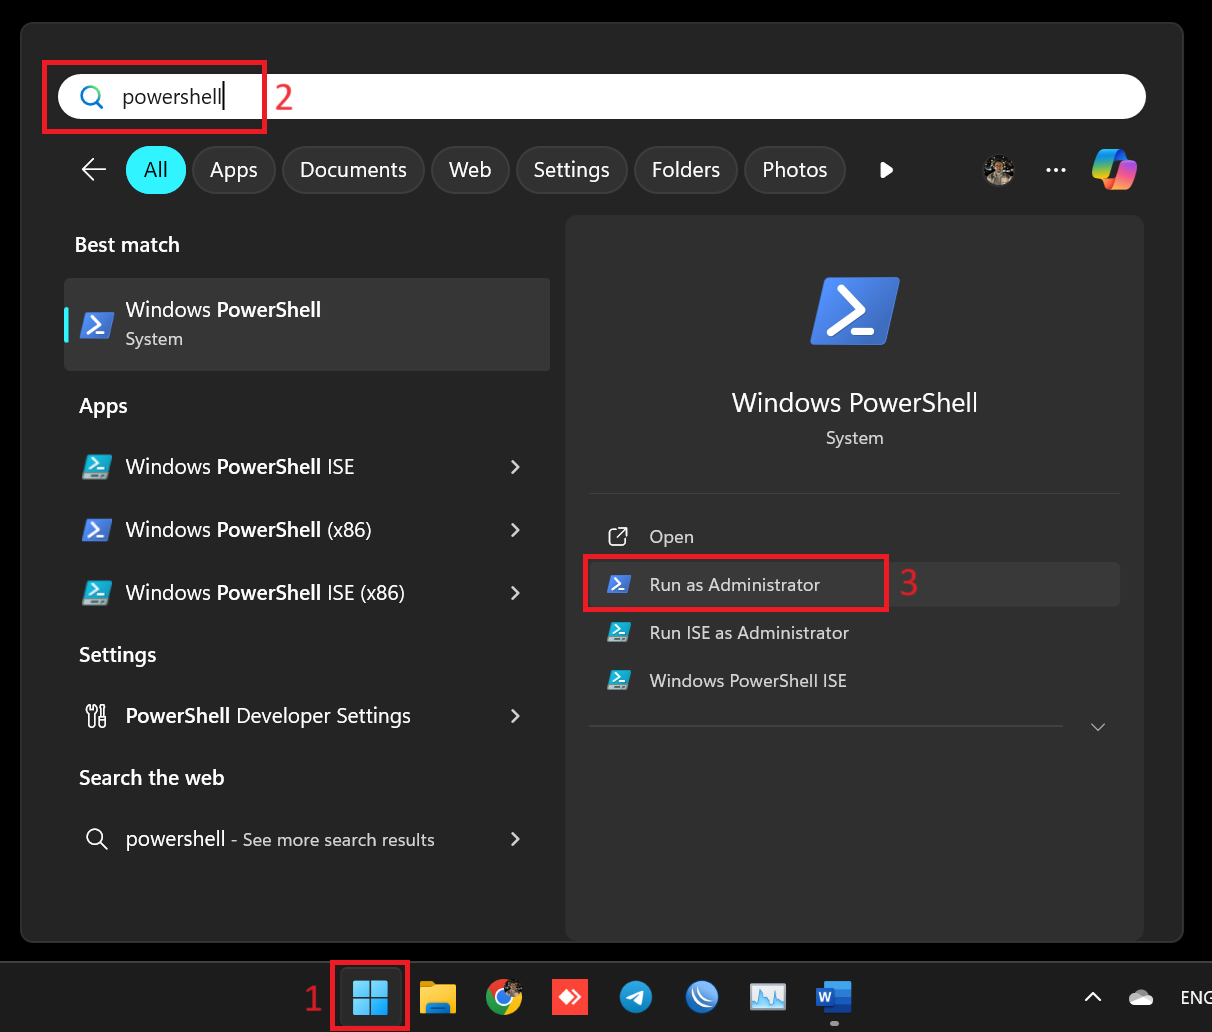Launch Copilot from the search panel
The height and width of the screenshot is (1032, 1212).
click(1114, 170)
